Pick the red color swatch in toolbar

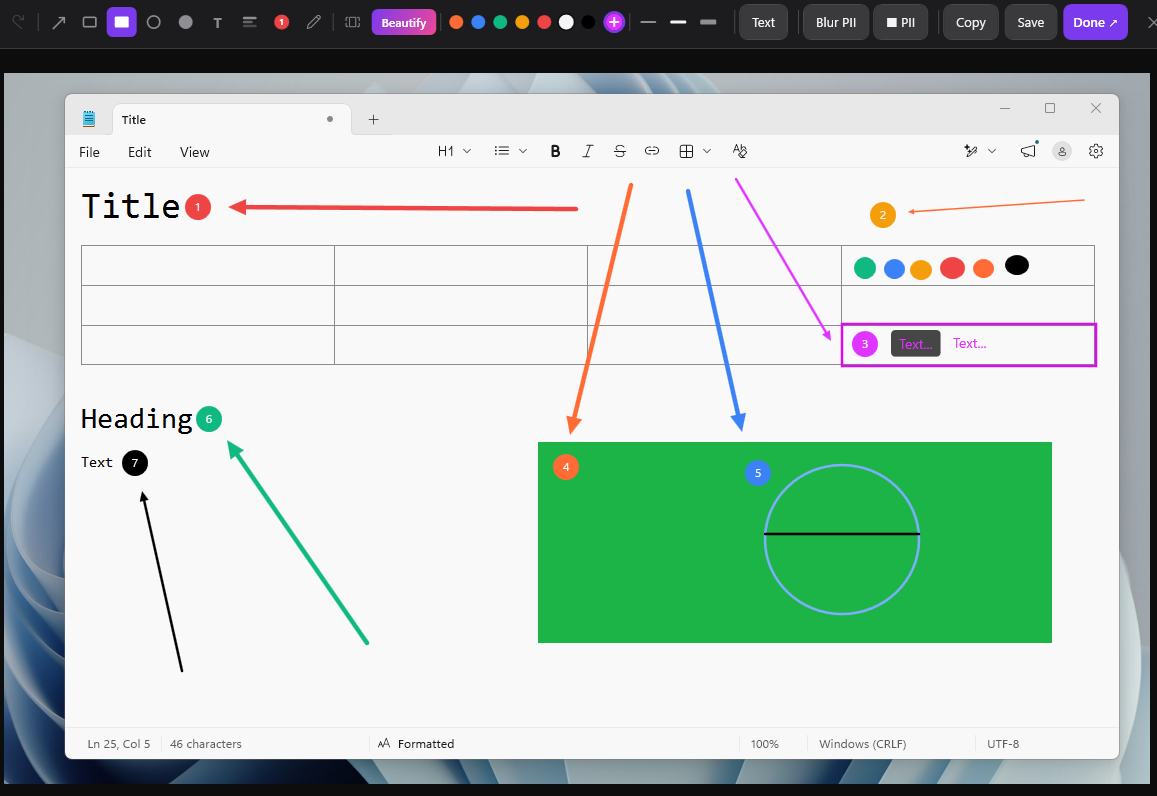point(545,22)
